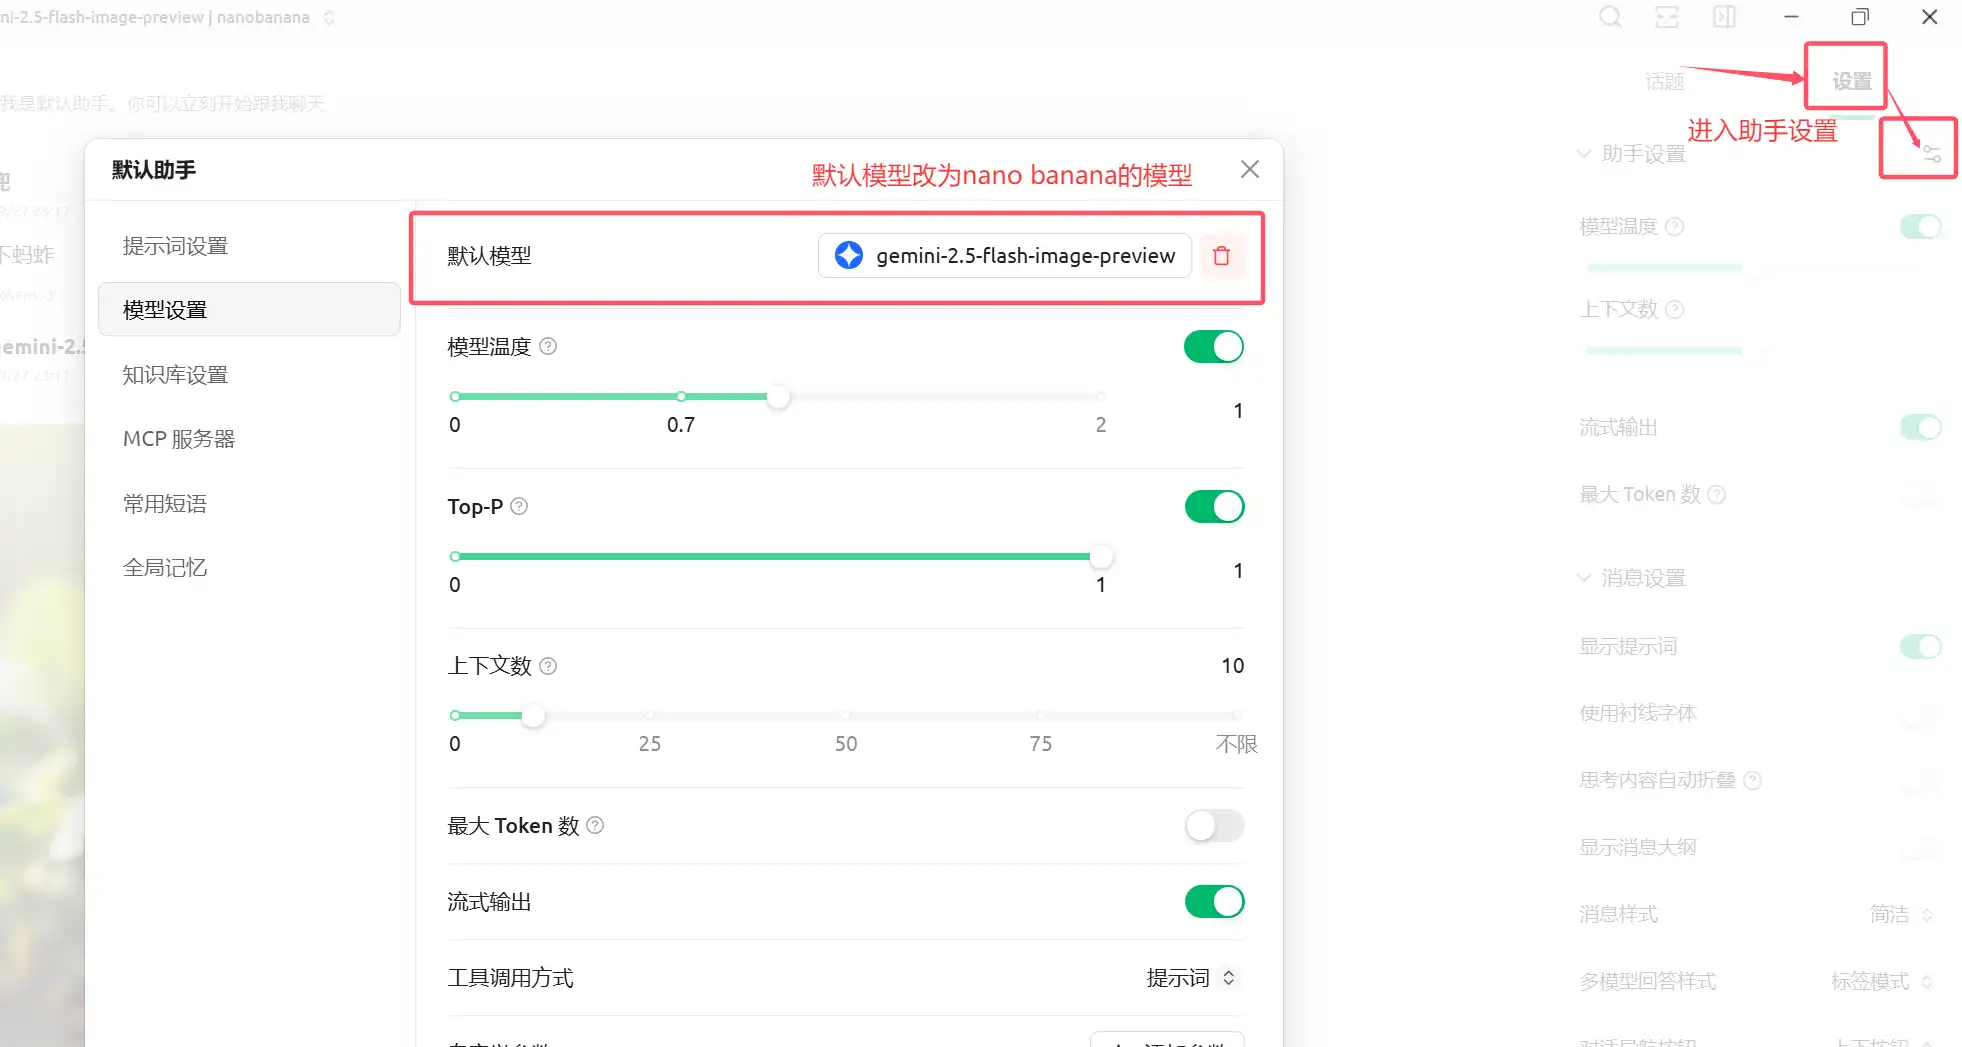The height and width of the screenshot is (1047, 1962).
Task: Click the 0.7 mark on temperature slider
Action: click(681, 425)
